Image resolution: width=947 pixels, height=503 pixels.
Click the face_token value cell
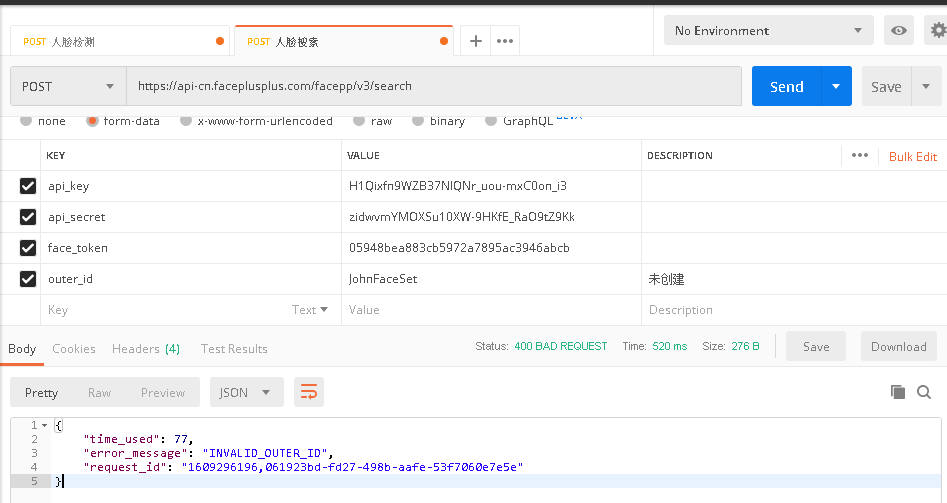click(x=491, y=248)
